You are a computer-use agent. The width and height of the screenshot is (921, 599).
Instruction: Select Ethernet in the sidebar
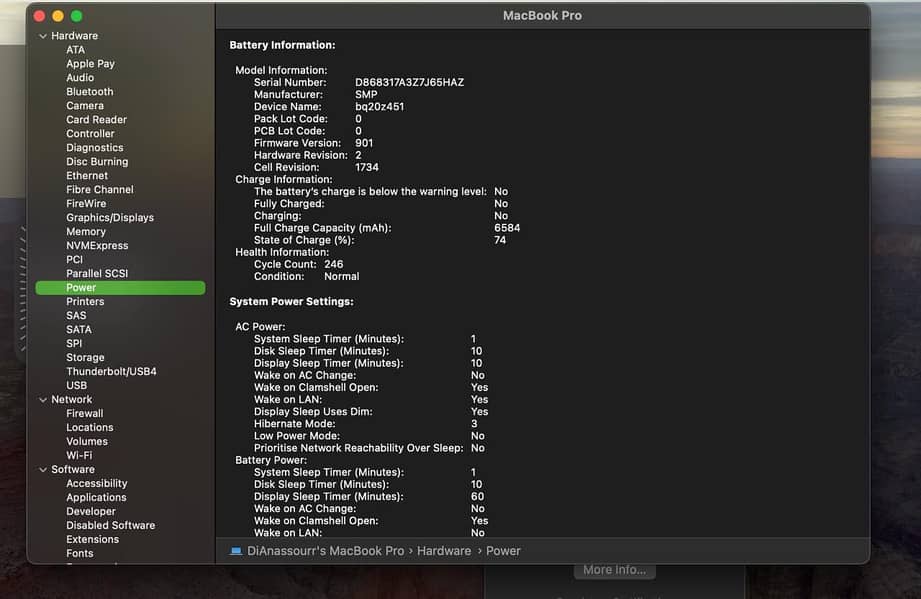click(87, 176)
